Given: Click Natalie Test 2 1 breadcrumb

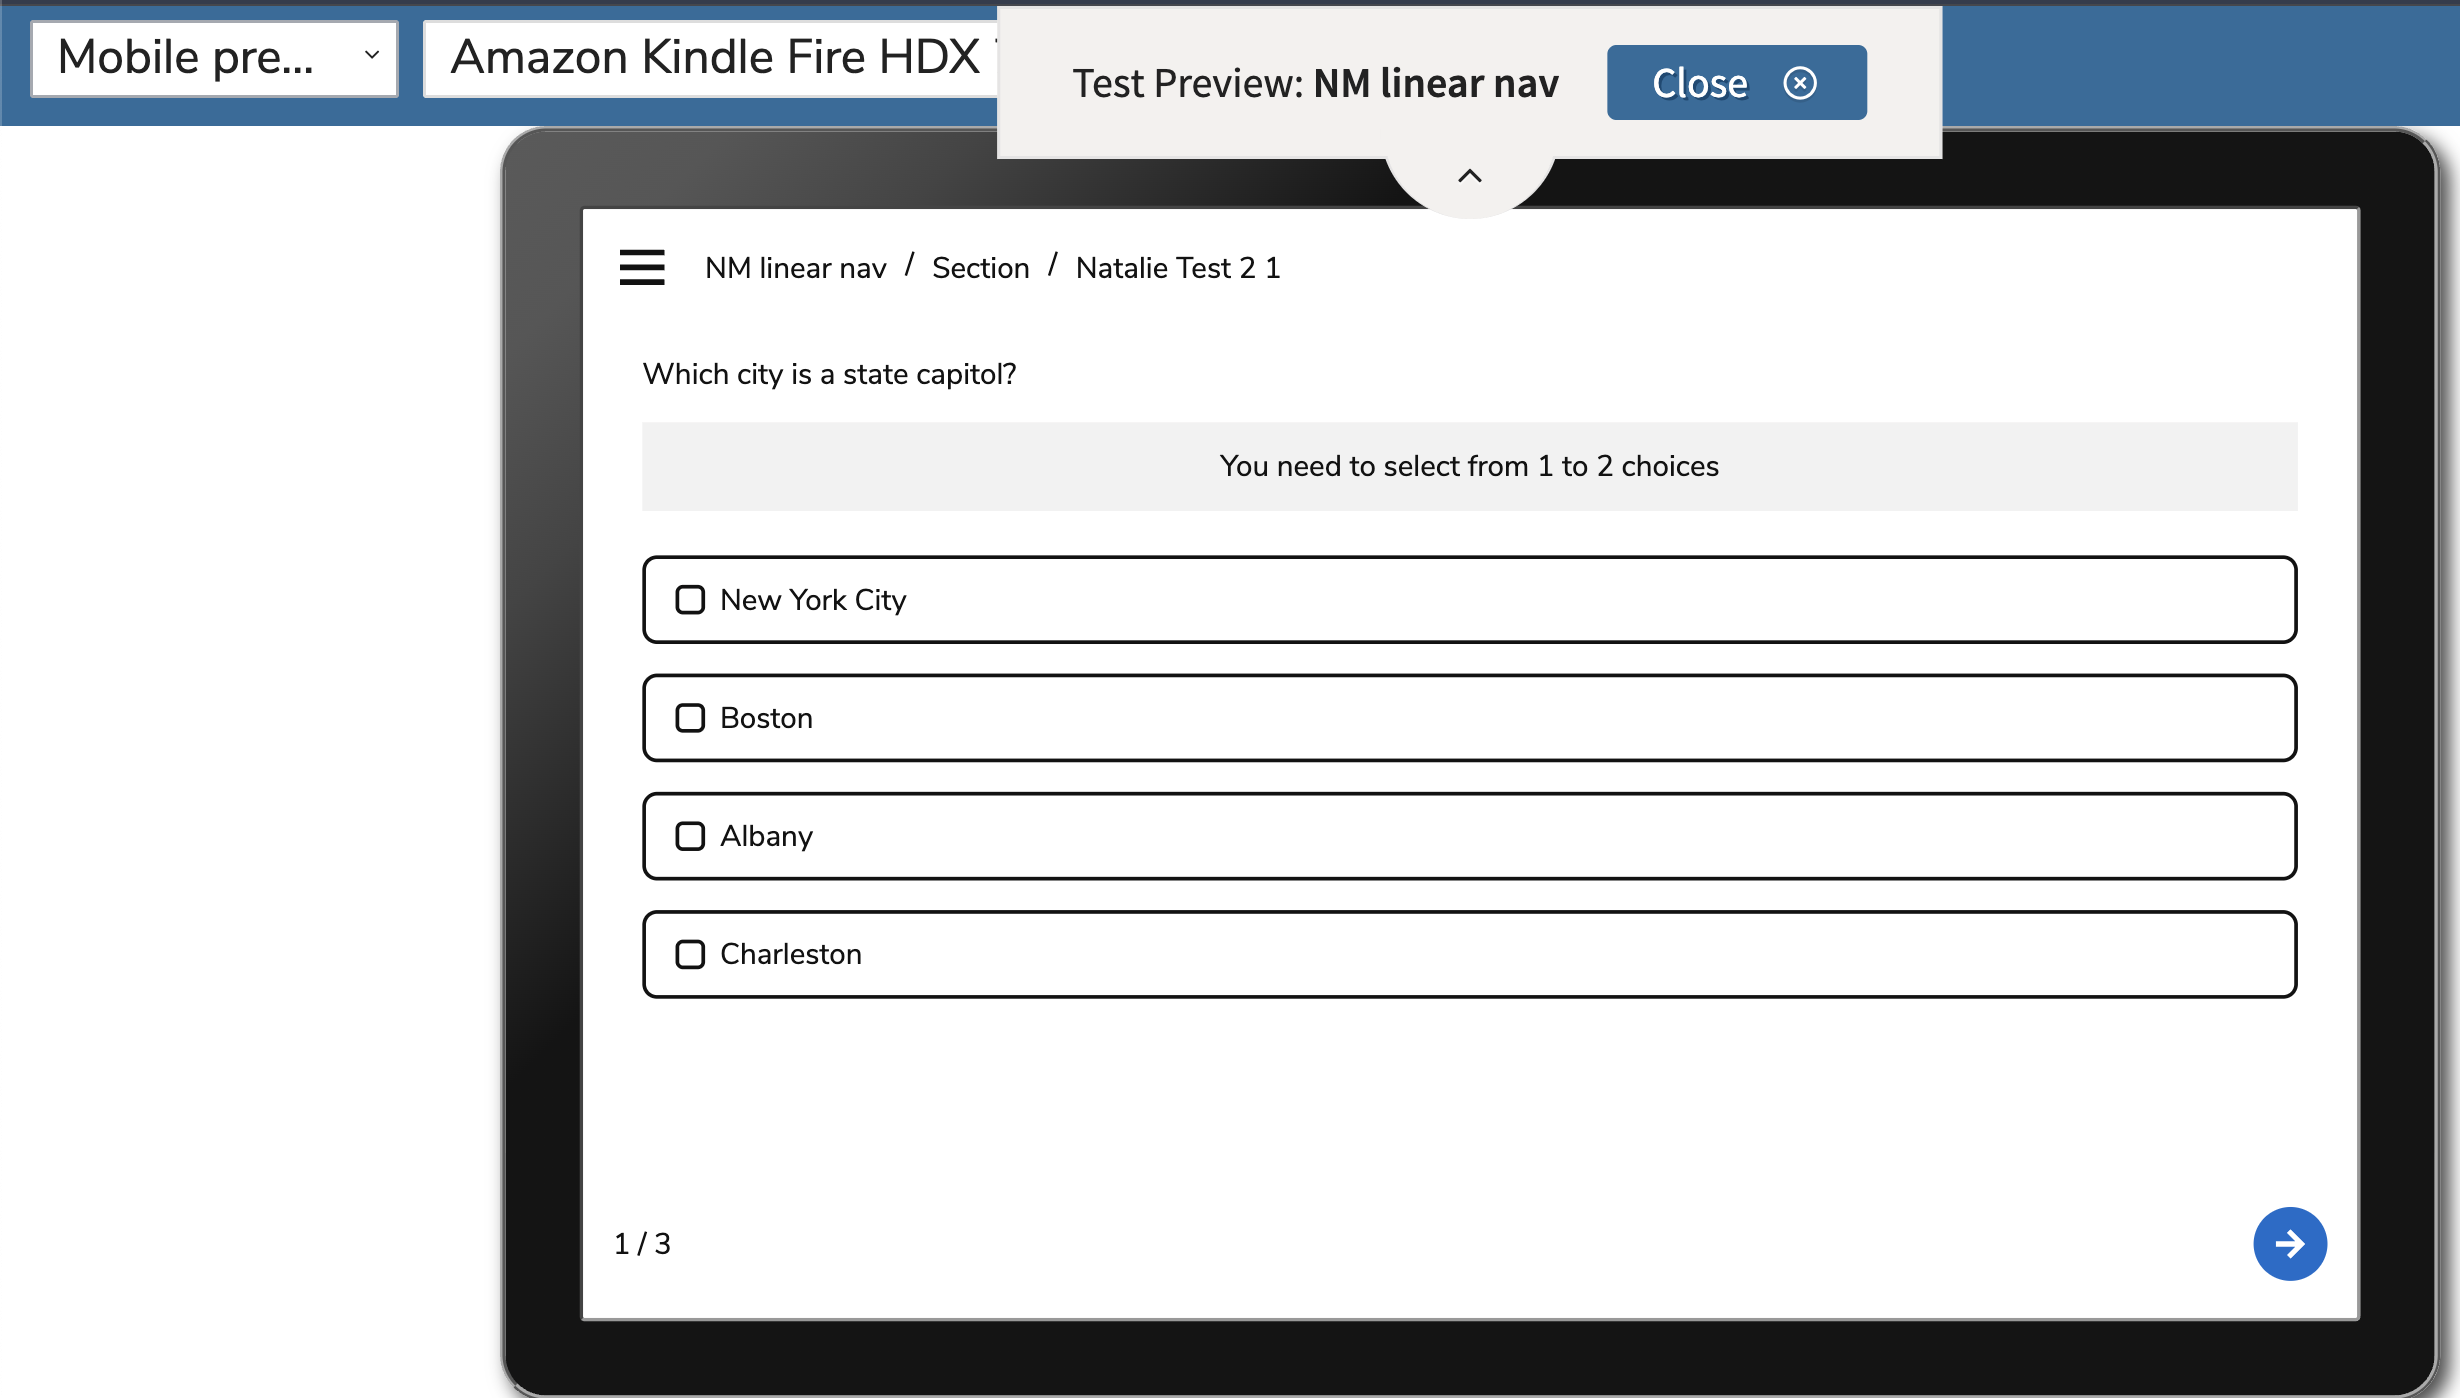Looking at the screenshot, I should (1177, 268).
